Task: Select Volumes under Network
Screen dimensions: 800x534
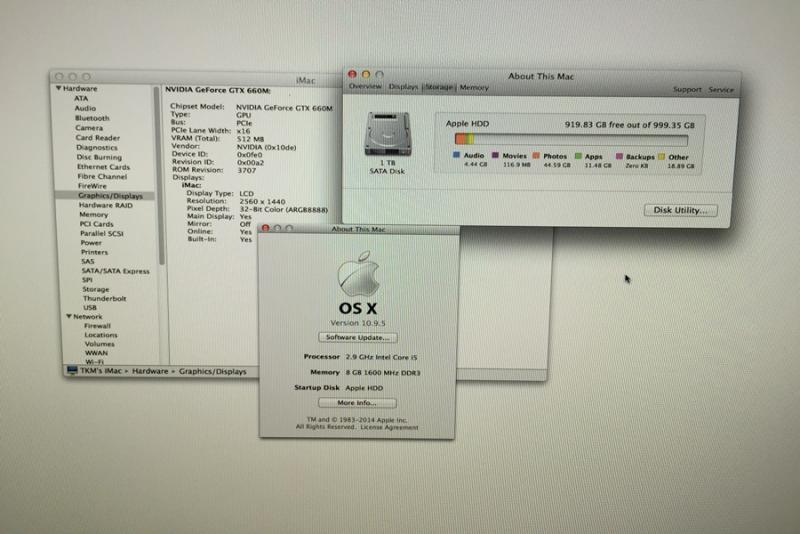Action: point(99,344)
